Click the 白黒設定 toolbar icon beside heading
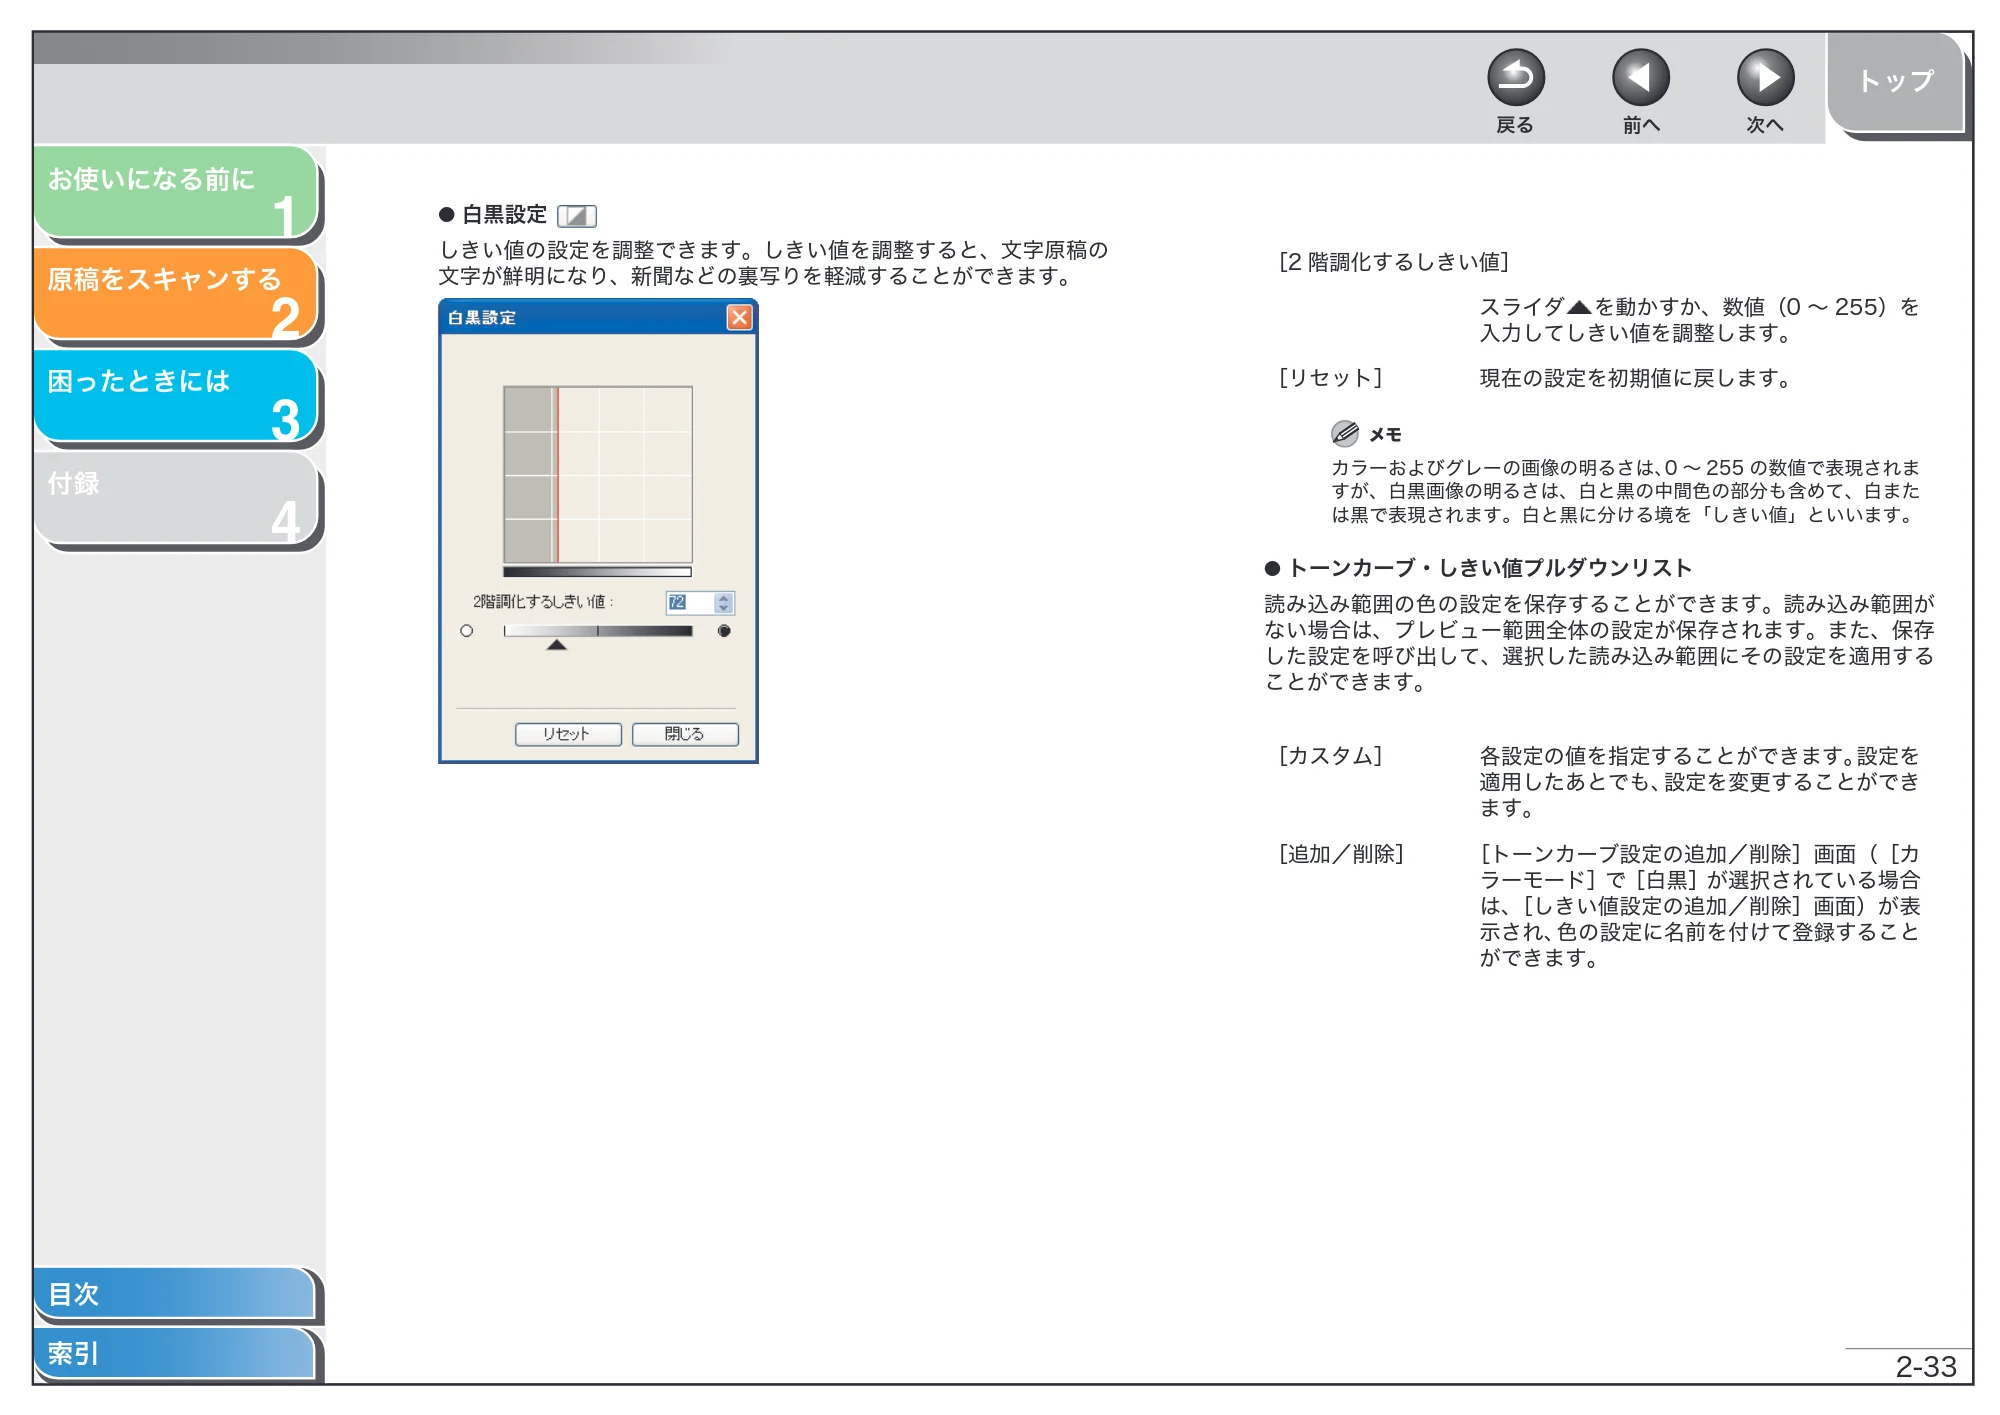This screenshot has width=2000, height=1415. pyautogui.click(x=576, y=216)
